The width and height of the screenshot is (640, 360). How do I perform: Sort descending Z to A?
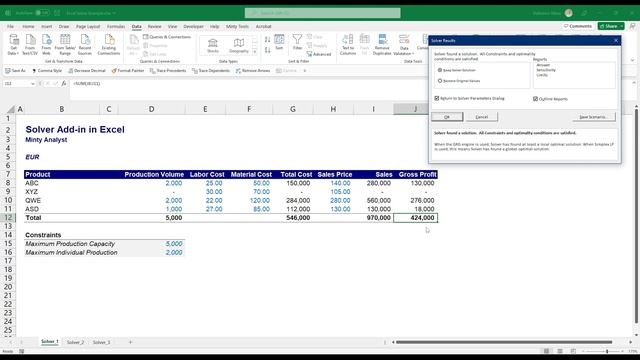tap(267, 50)
